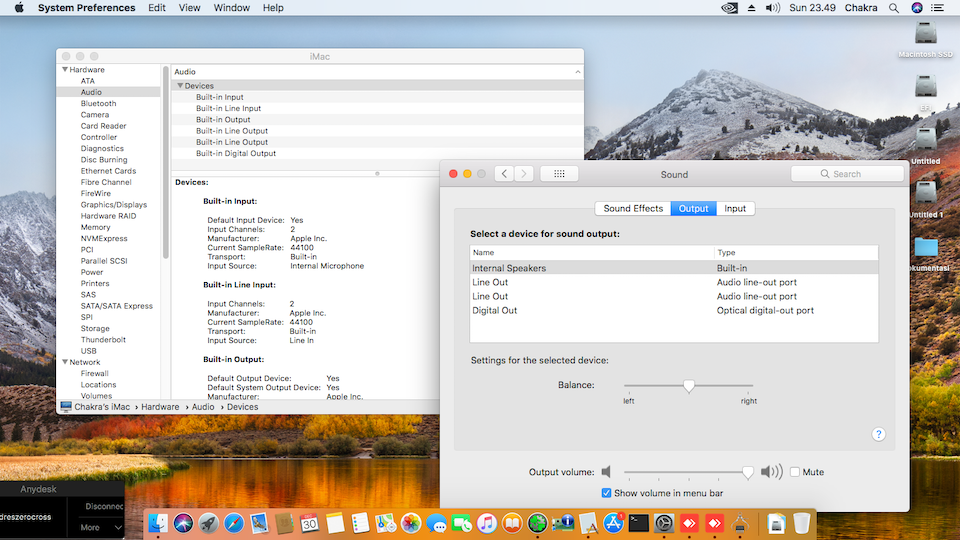Open System Information chip icon in Dock
This screenshot has width=960, height=540.
point(563,523)
